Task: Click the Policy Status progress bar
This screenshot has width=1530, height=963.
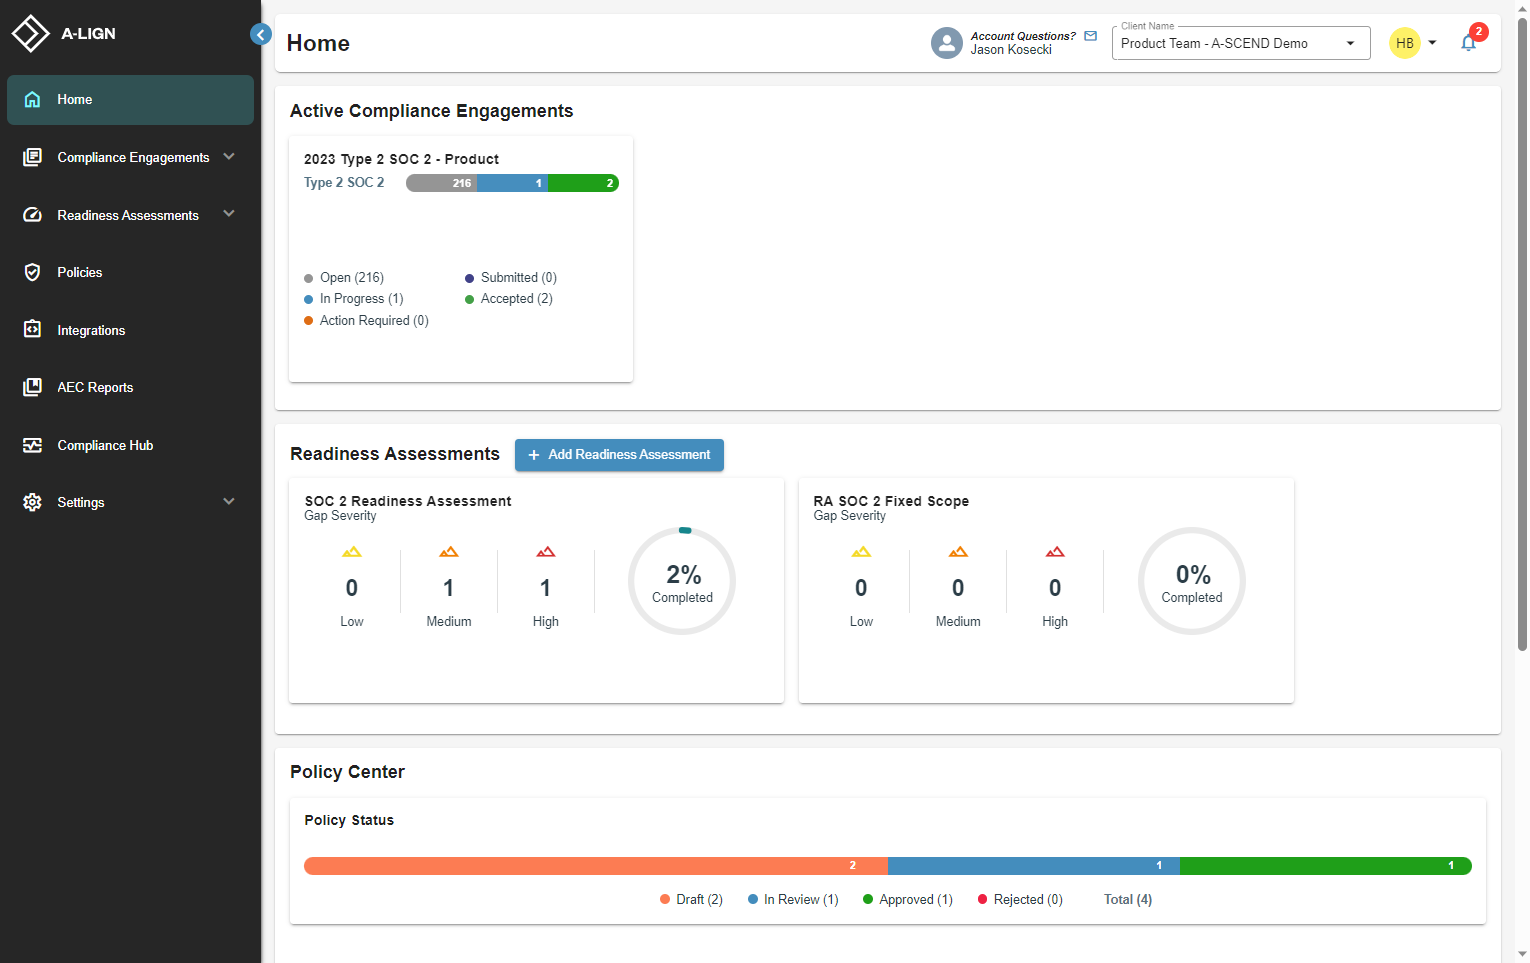Action: (x=888, y=865)
